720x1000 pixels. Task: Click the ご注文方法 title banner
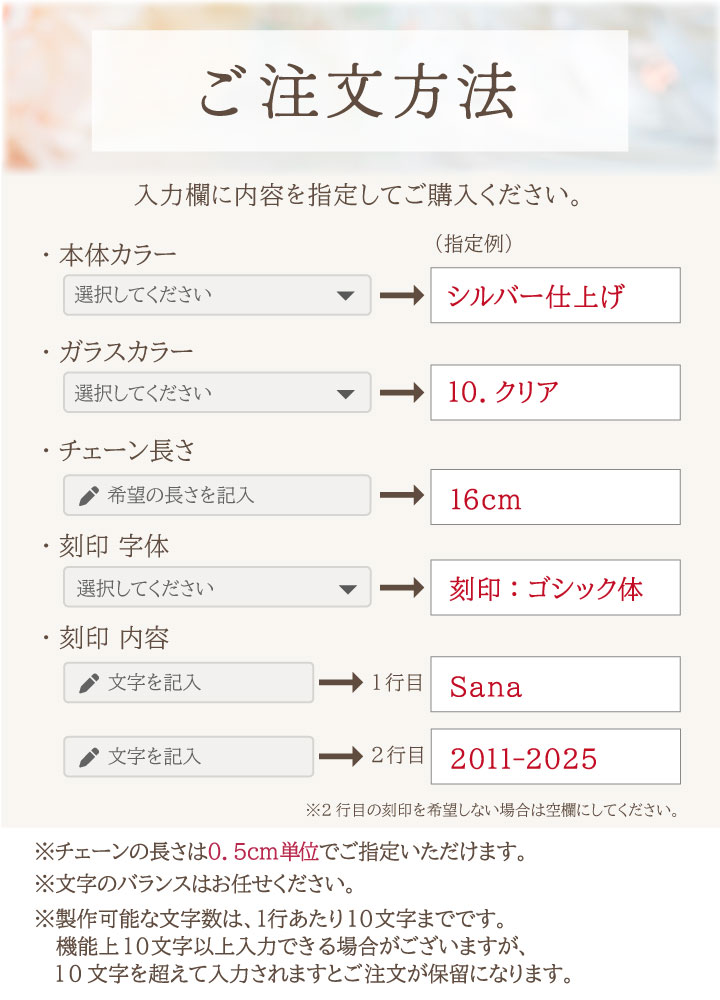tap(360, 91)
